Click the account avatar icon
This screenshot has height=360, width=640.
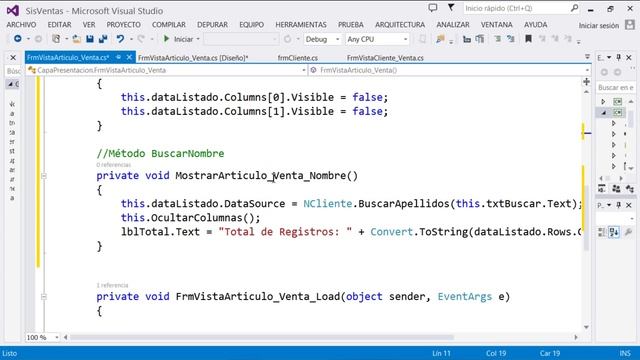tap(630, 25)
